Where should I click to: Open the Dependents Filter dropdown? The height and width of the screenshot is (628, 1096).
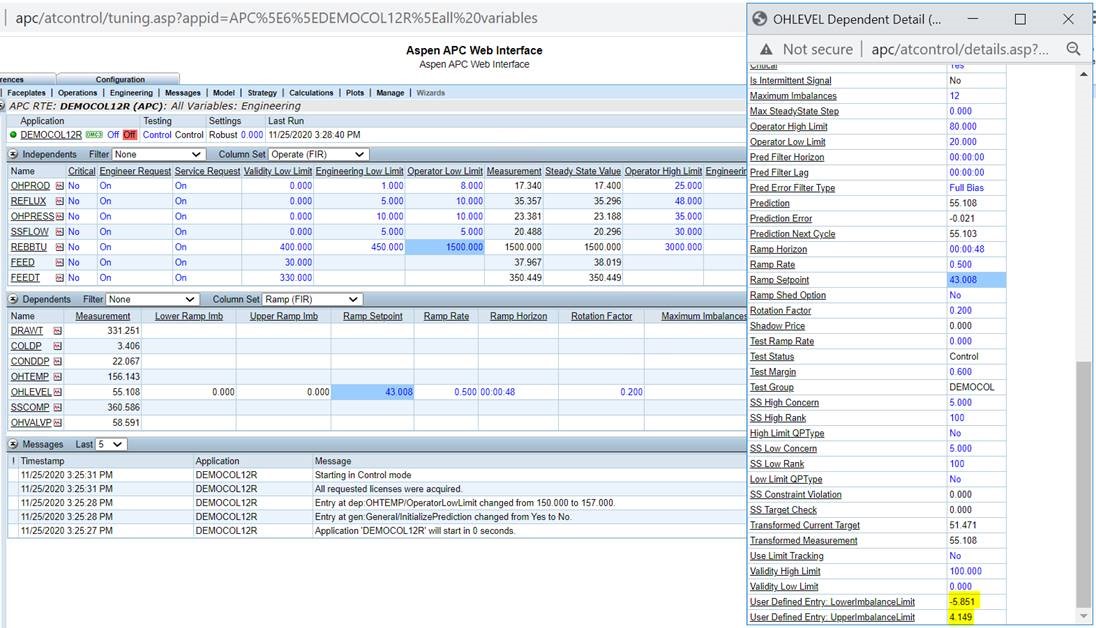click(153, 299)
